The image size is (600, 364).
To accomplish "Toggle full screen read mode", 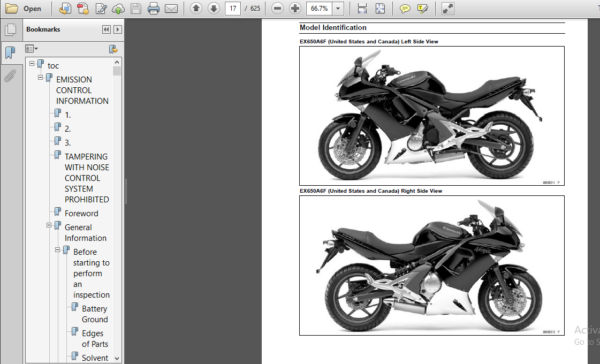I will pos(448,8).
